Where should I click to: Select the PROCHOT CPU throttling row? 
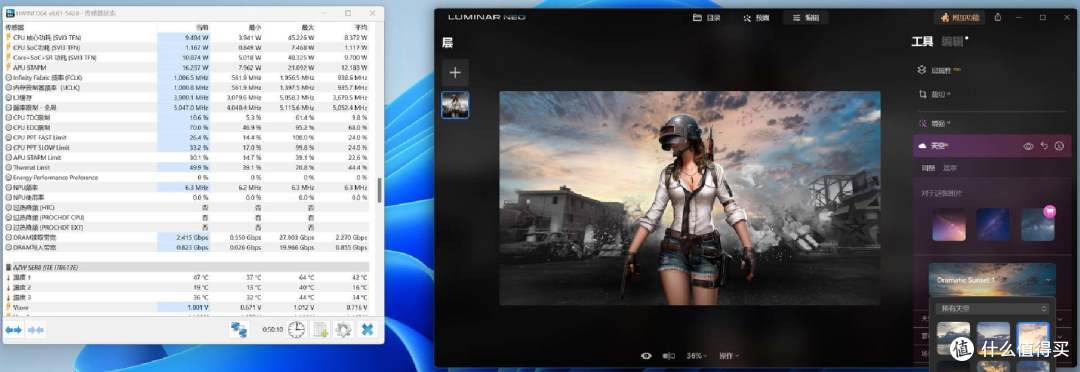[x=186, y=217]
